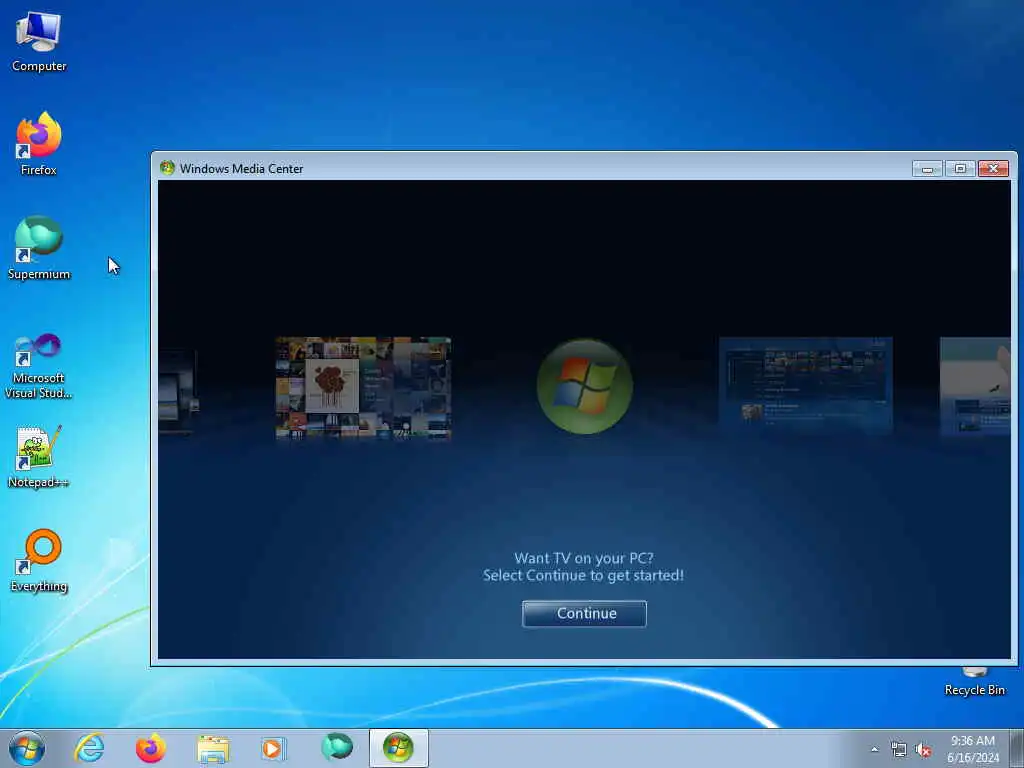1024x768 pixels.
Task: Open the clock showing 9:36 AM
Action: [973, 749]
